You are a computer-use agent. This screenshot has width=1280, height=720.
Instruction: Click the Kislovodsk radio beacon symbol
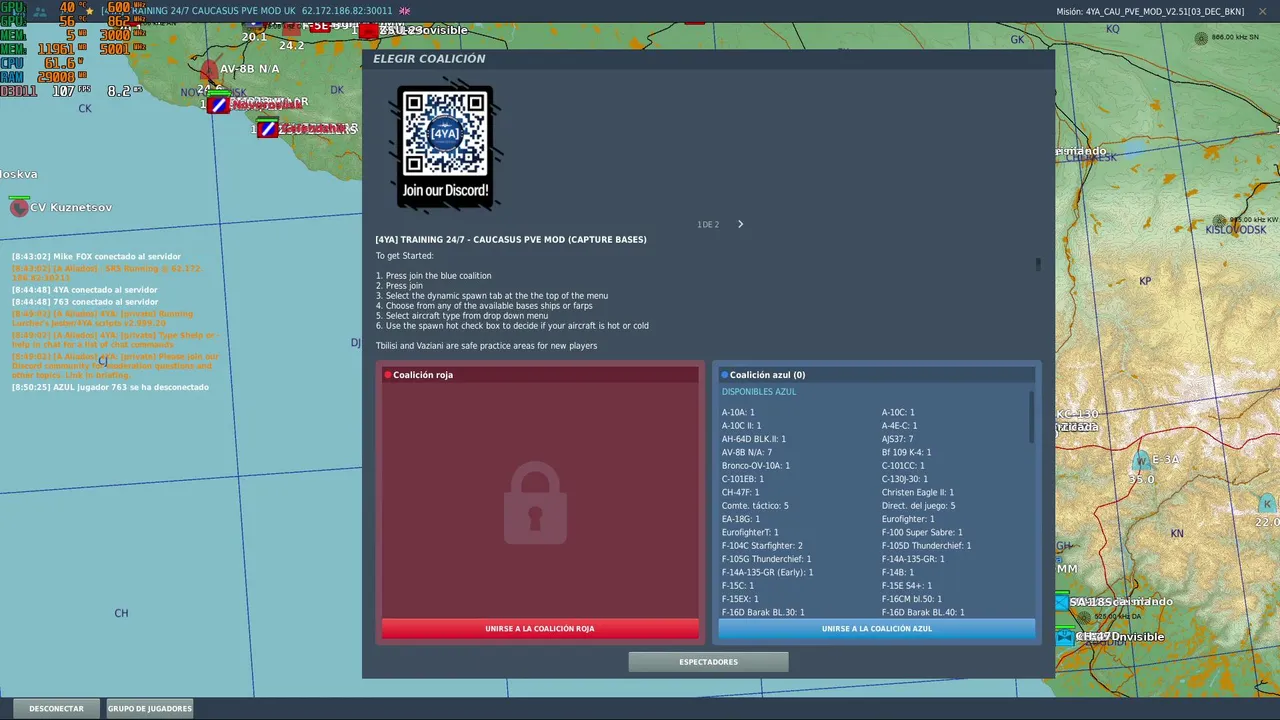(x=1219, y=221)
